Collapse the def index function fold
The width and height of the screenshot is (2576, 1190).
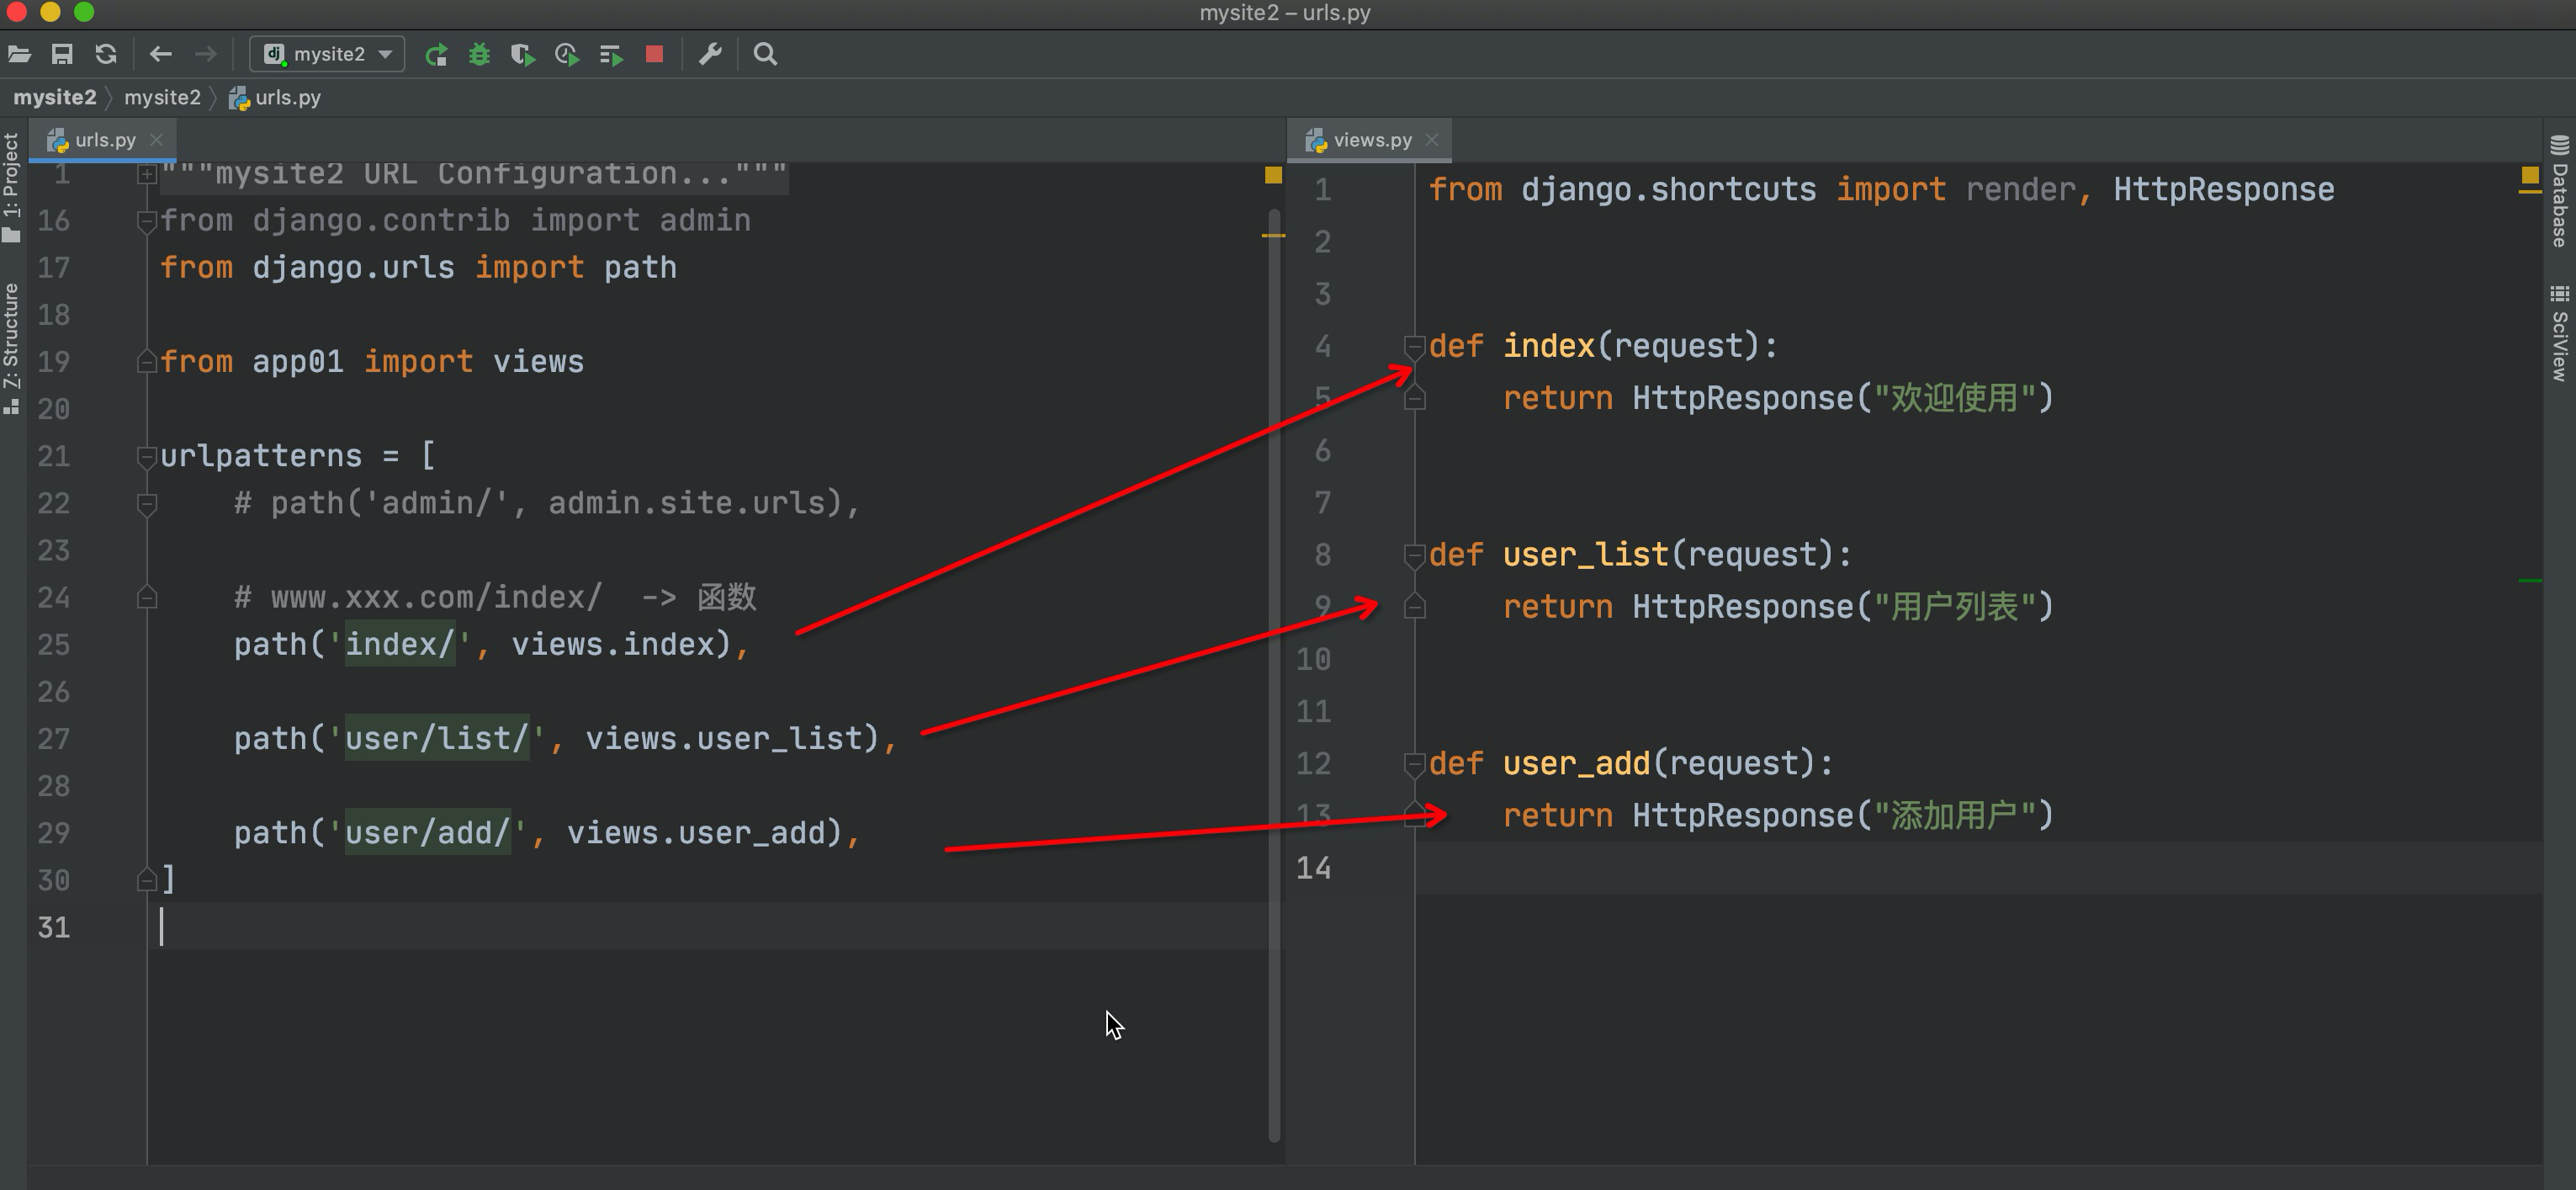tap(1414, 347)
